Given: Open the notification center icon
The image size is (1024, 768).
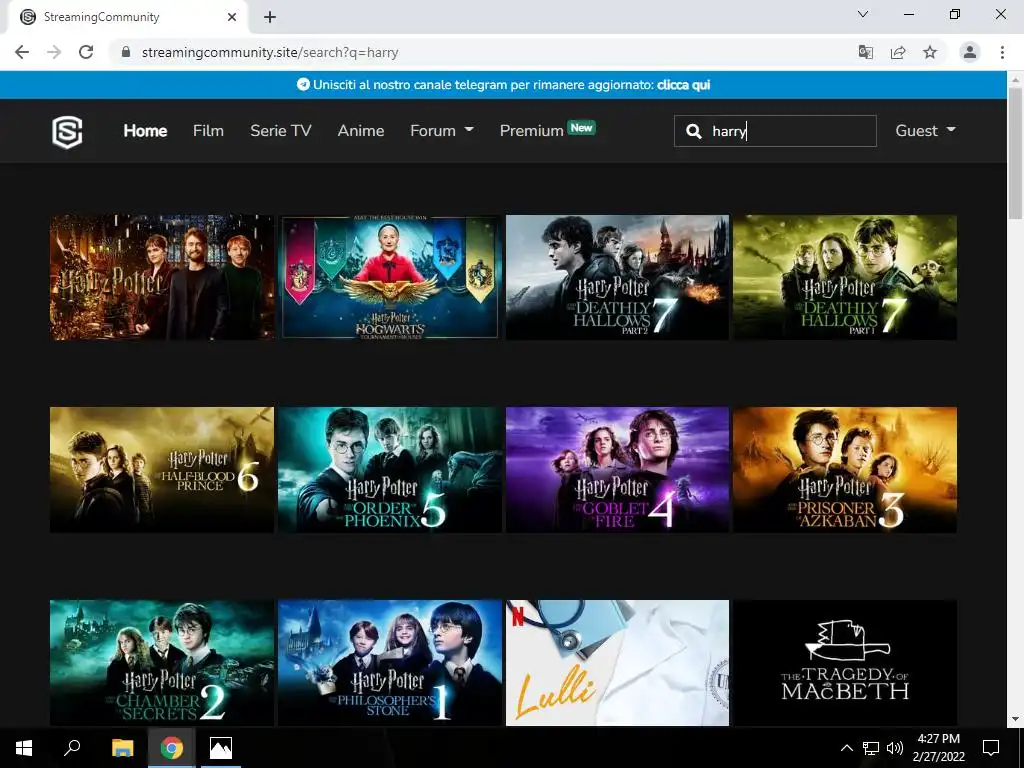Looking at the screenshot, I should (x=991, y=748).
